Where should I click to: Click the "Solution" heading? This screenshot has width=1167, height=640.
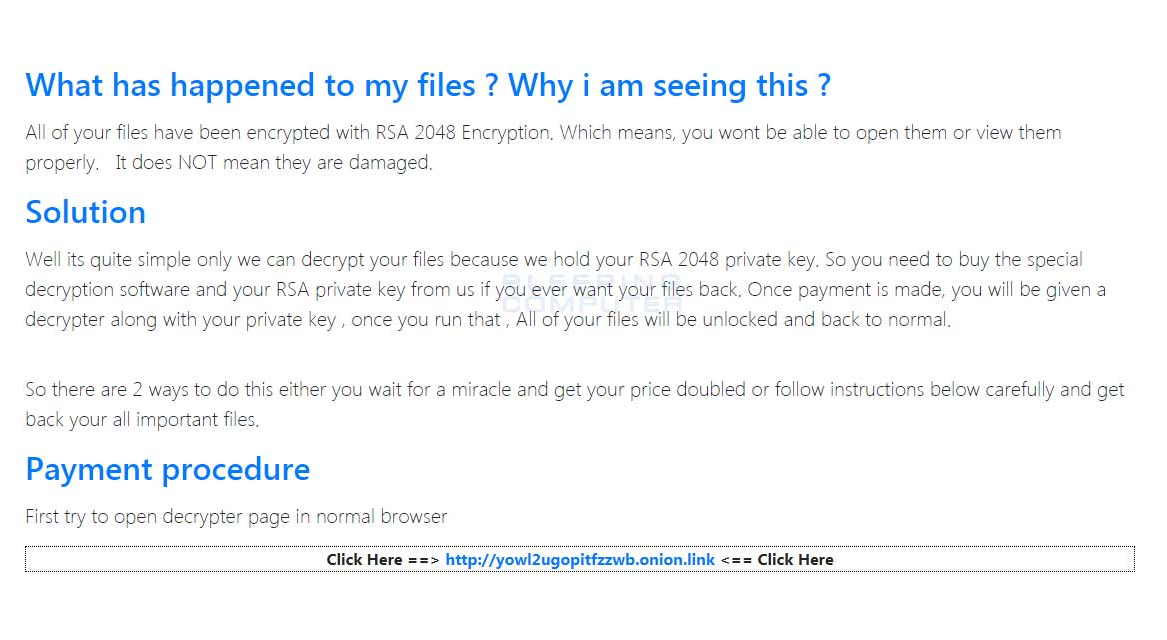pos(86,213)
